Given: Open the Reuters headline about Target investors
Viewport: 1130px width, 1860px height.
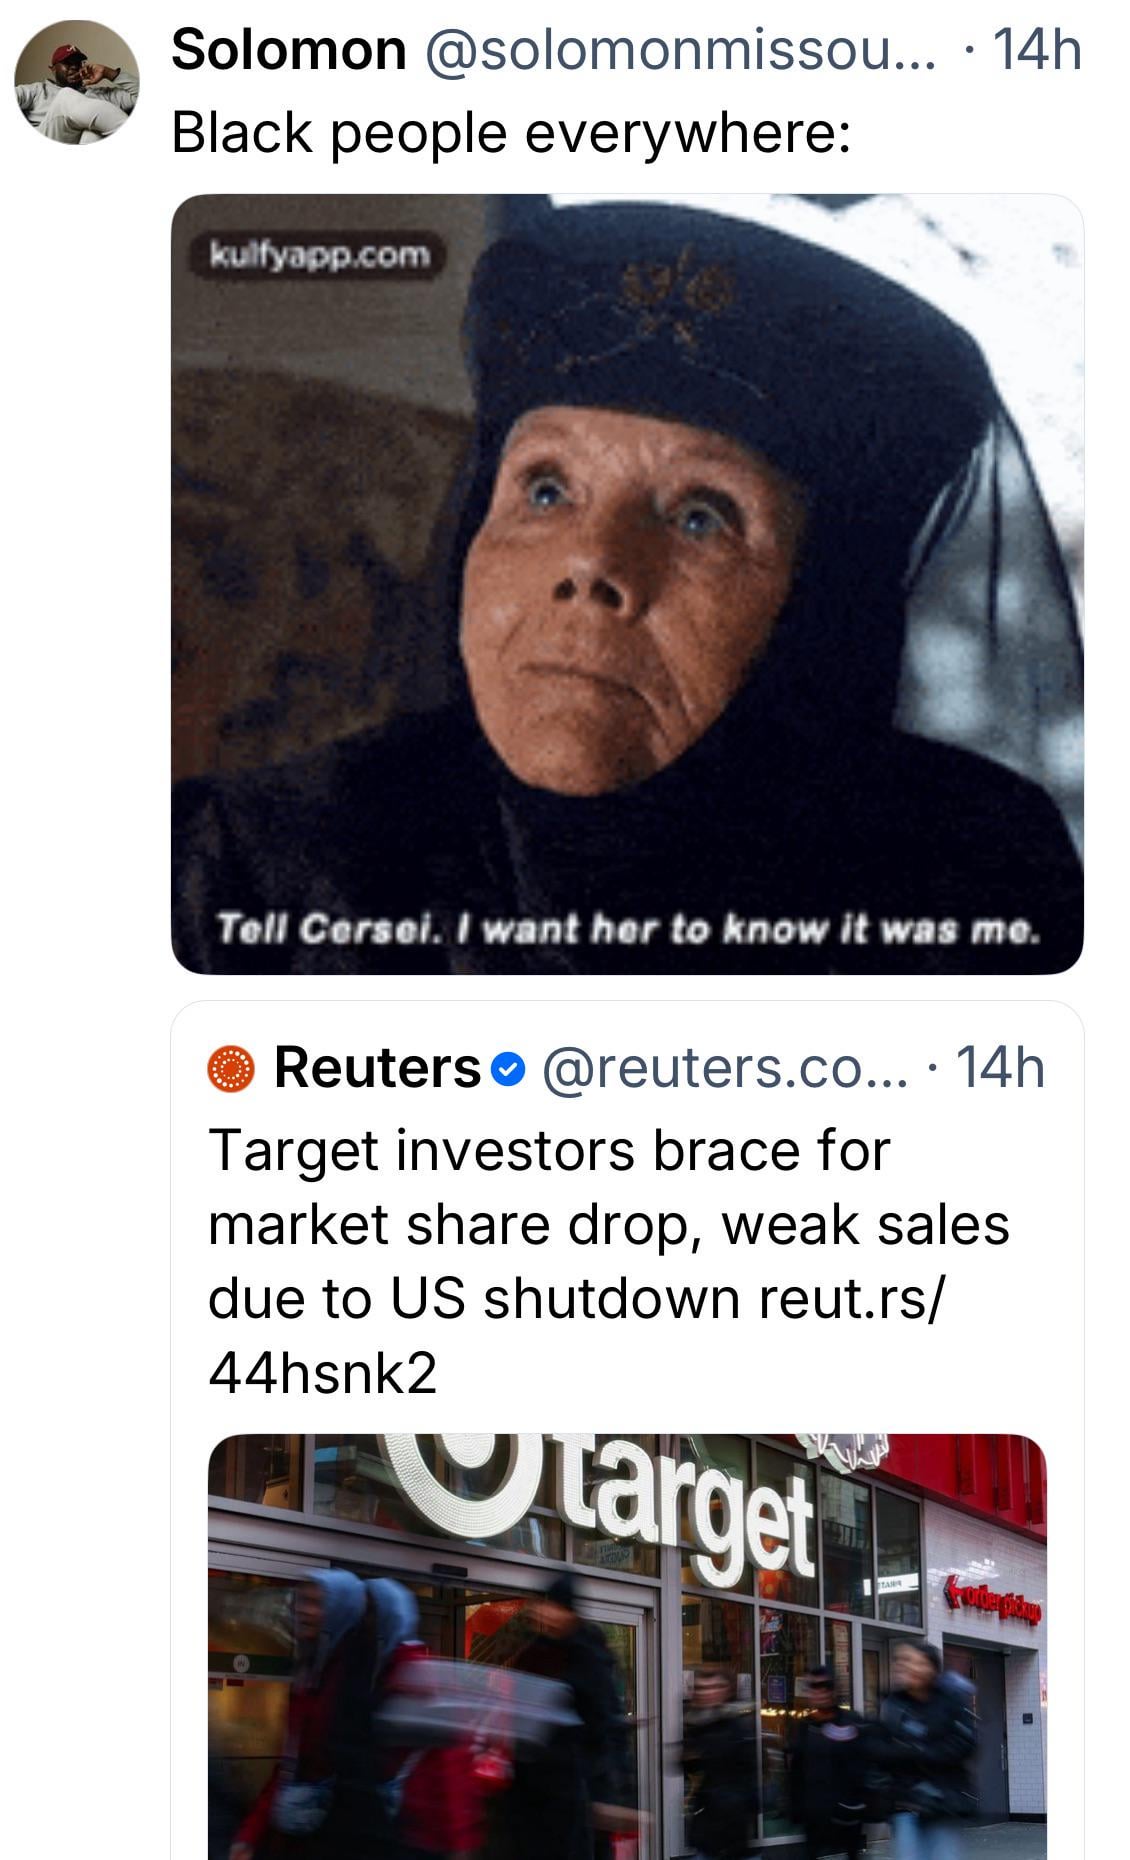Looking at the screenshot, I should (608, 1224).
